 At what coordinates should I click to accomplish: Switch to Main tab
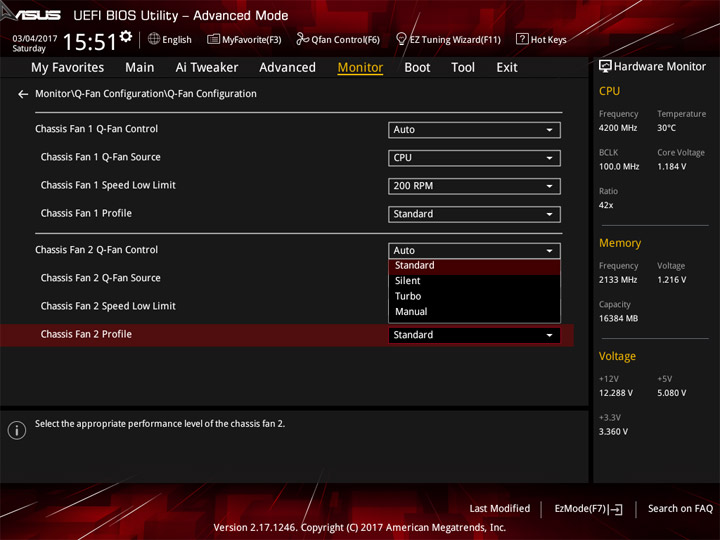140,68
